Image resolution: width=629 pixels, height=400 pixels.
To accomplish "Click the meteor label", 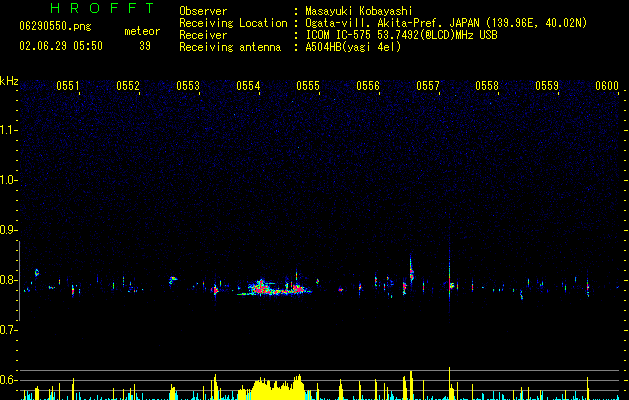I will coord(142,31).
